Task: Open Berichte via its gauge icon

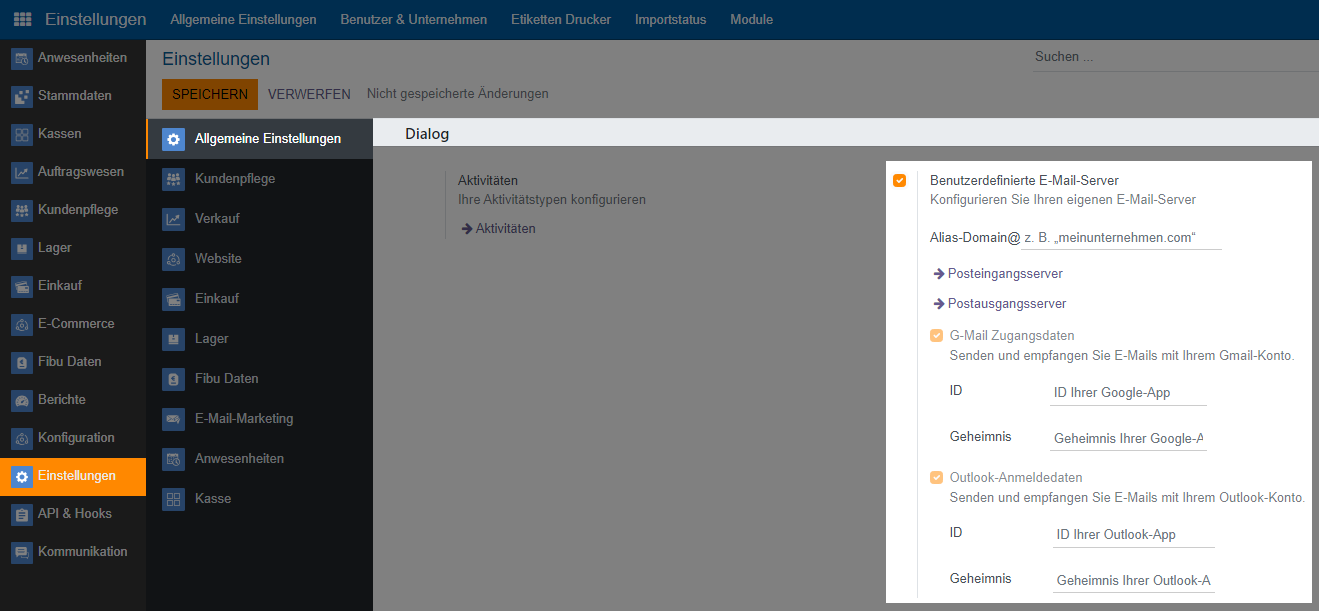Action: pyautogui.click(x=22, y=401)
